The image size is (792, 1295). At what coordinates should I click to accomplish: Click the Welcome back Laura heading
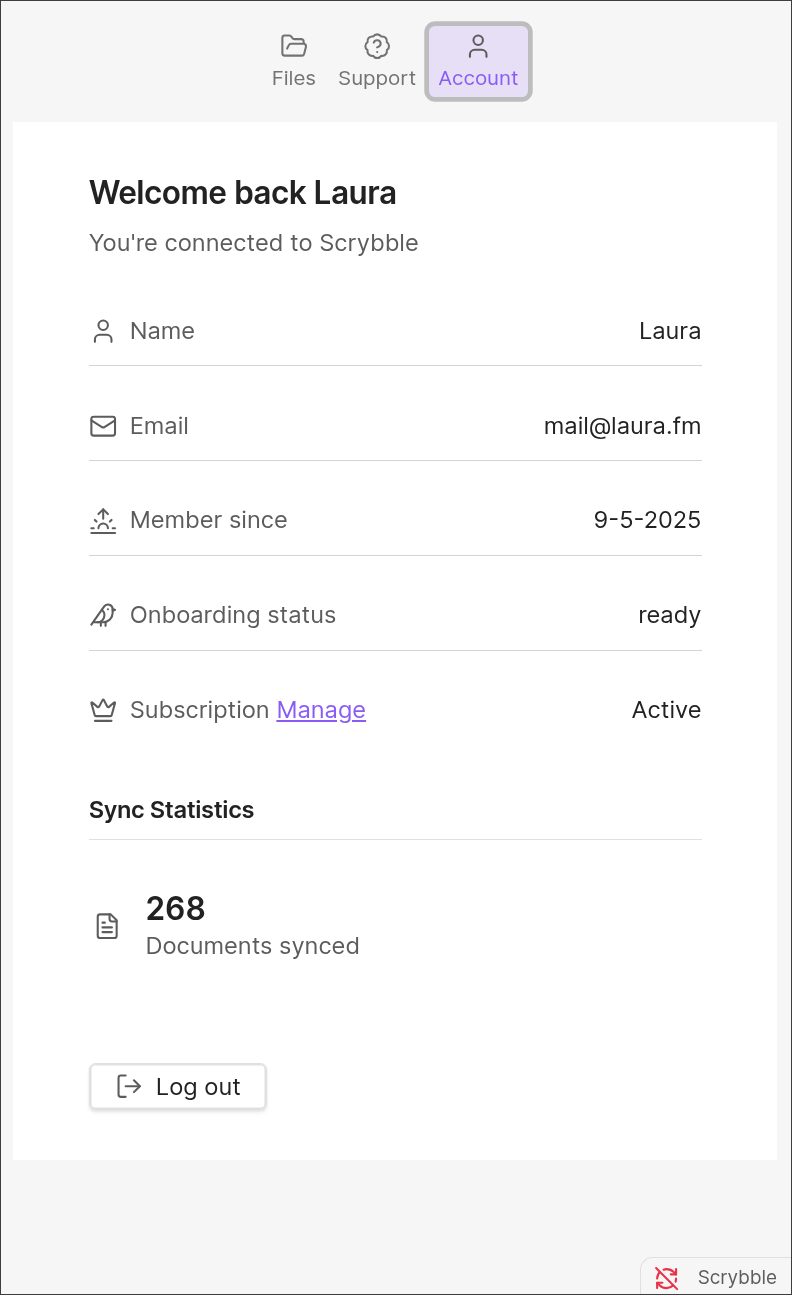[243, 192]
